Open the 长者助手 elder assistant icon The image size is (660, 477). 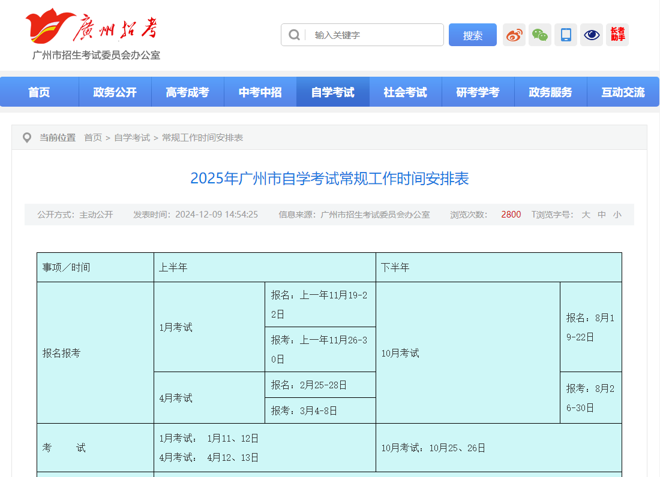point(618,35)
